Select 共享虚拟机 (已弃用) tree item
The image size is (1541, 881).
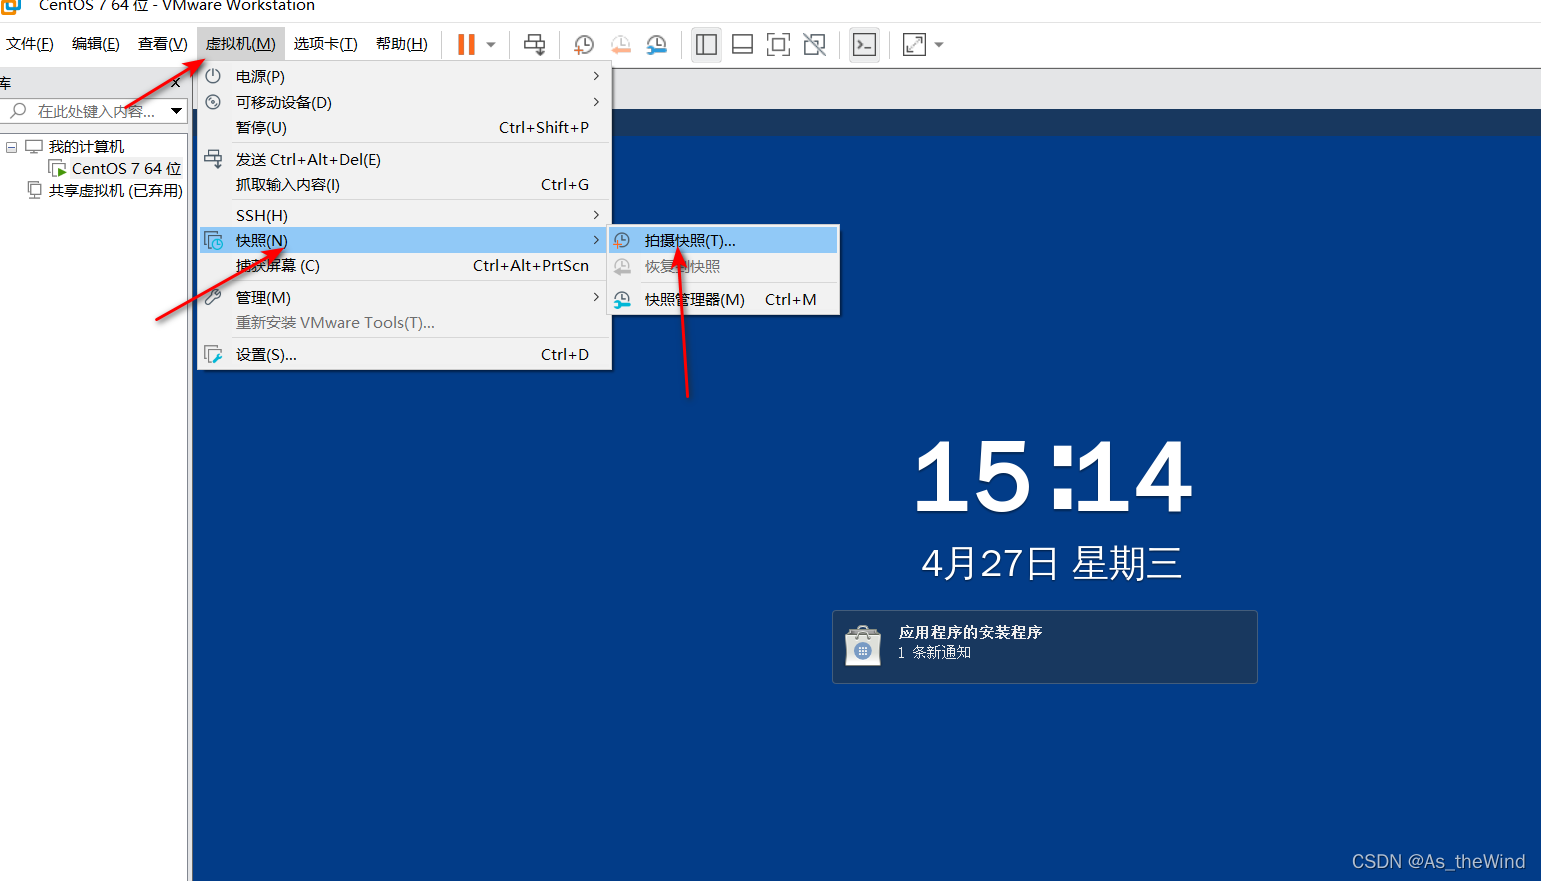[x=115, y=190]
